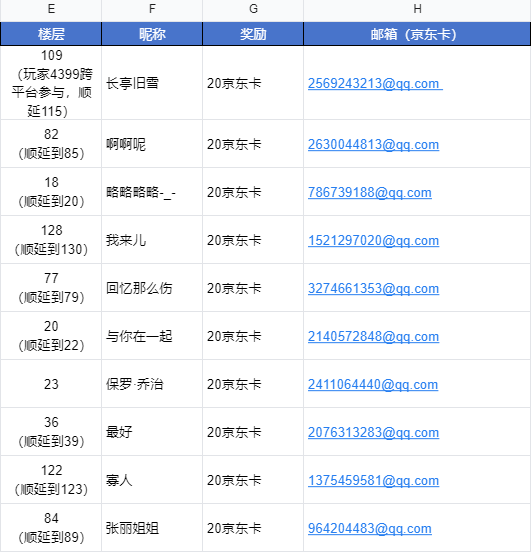Select floor cell 23
Screen dimensions: 531x552
click(x=51, y=384)
